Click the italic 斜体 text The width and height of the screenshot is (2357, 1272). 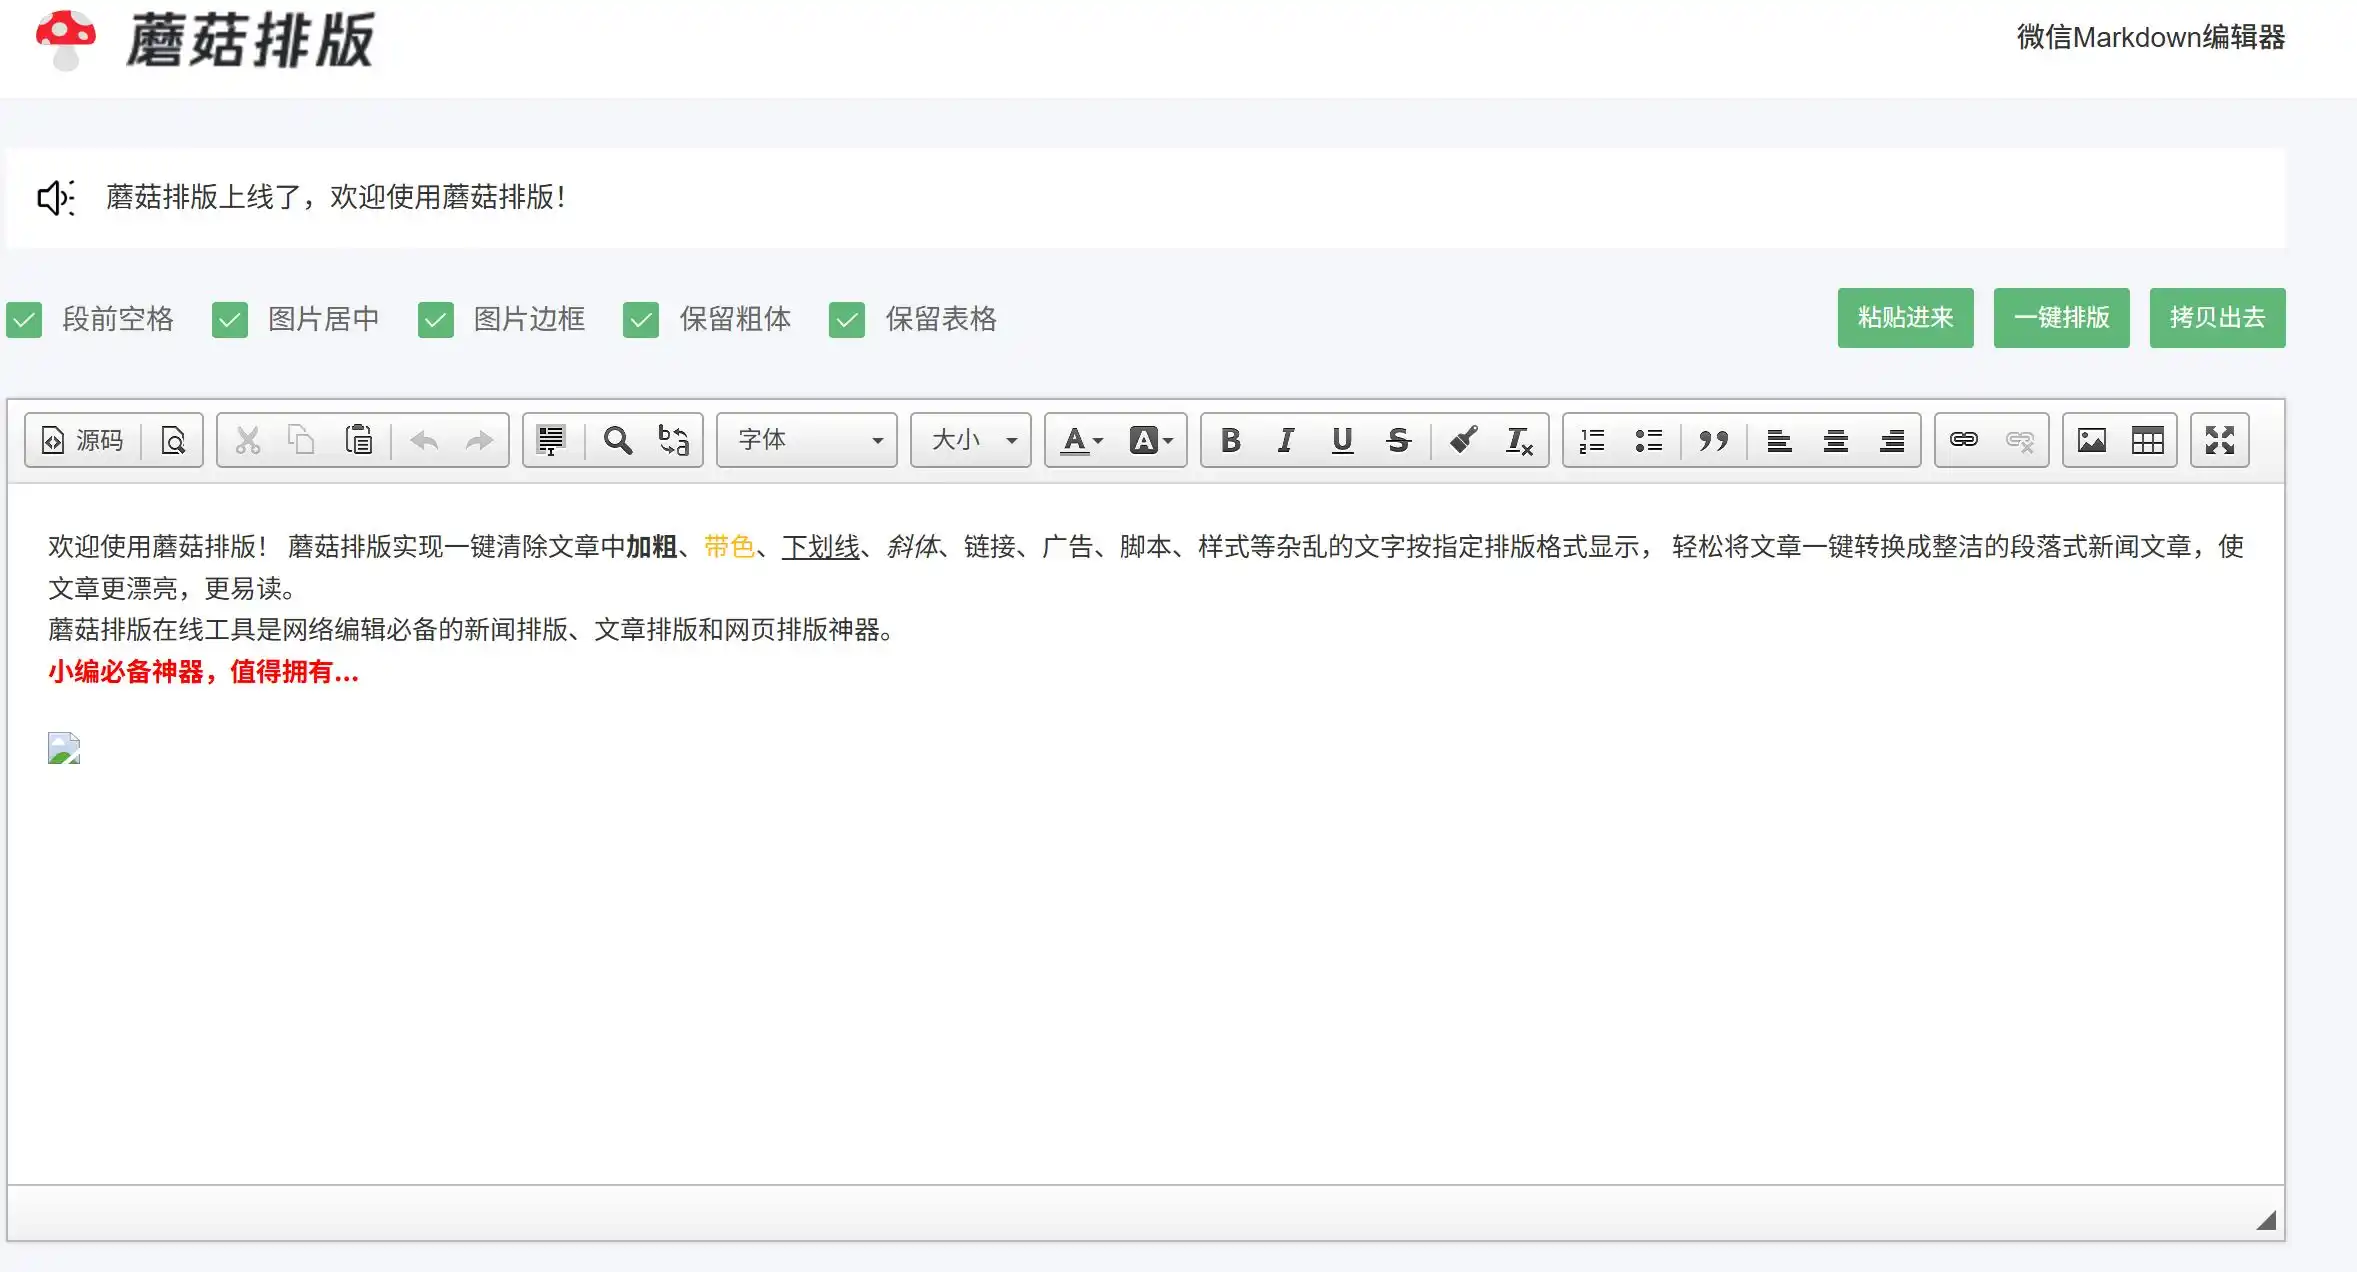pos(913,547)
